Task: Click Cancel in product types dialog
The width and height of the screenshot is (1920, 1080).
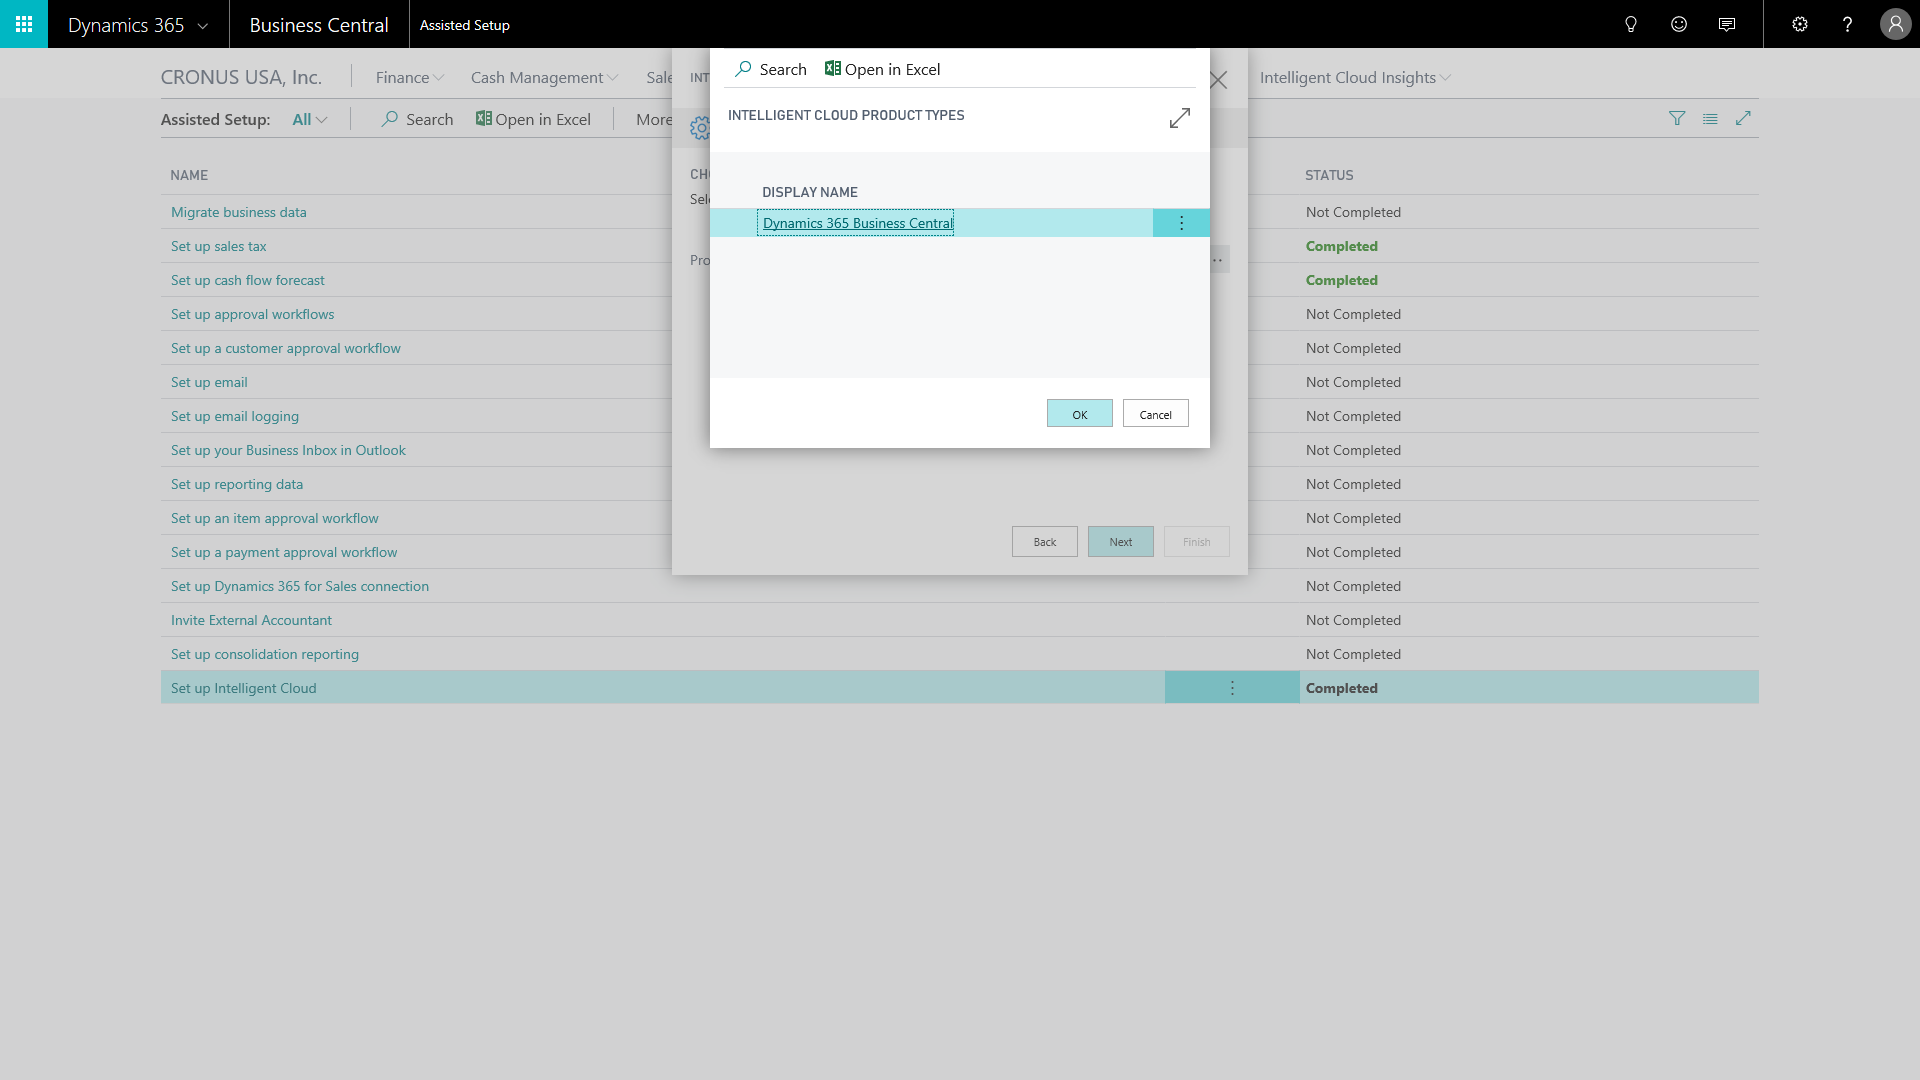Action: (x=1156, y=414)
